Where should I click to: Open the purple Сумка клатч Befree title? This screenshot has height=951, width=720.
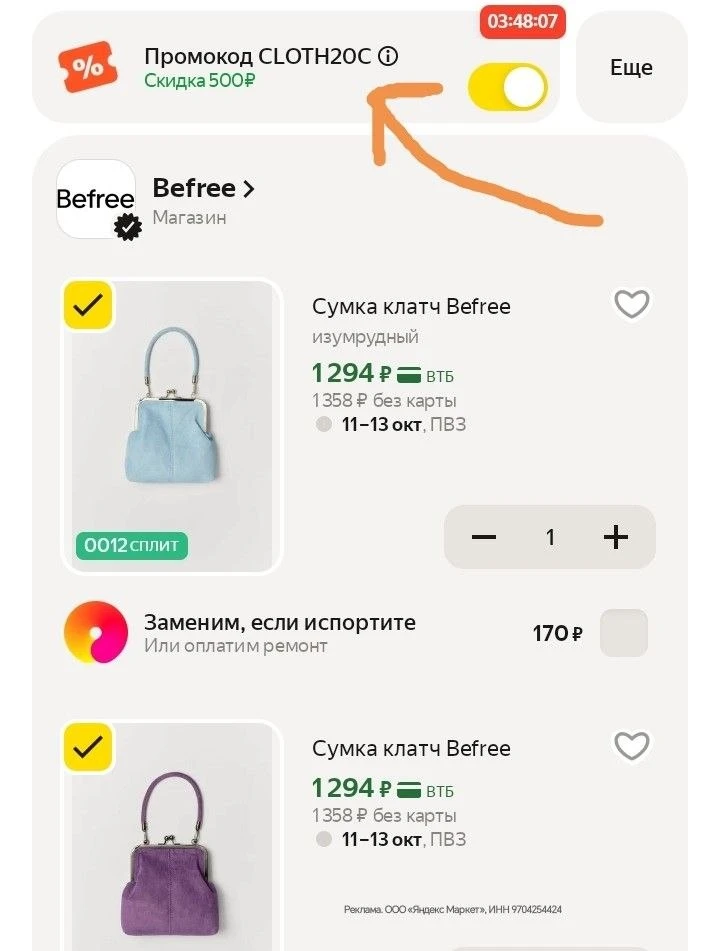tap(411, 748)
